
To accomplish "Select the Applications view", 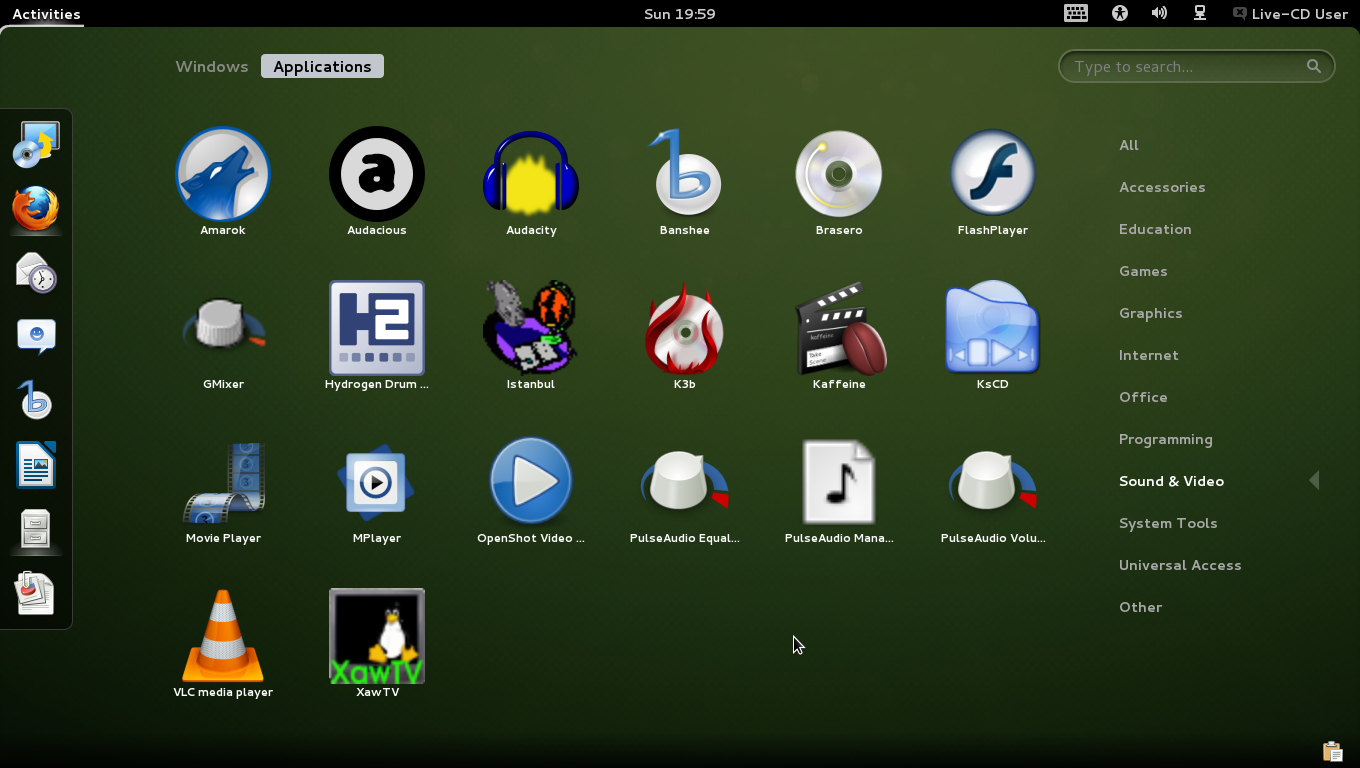I will pyautogui.click(x=322, y=66).
